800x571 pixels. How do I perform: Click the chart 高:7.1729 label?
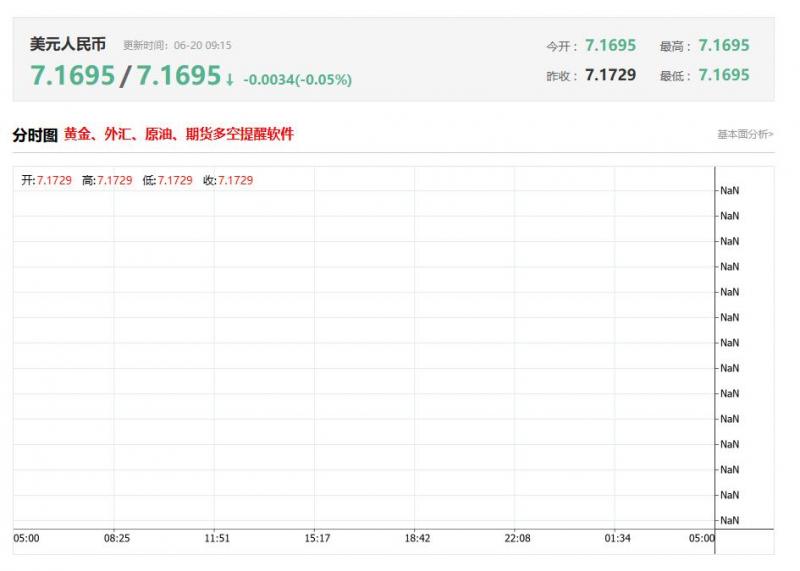click(107, 180)
